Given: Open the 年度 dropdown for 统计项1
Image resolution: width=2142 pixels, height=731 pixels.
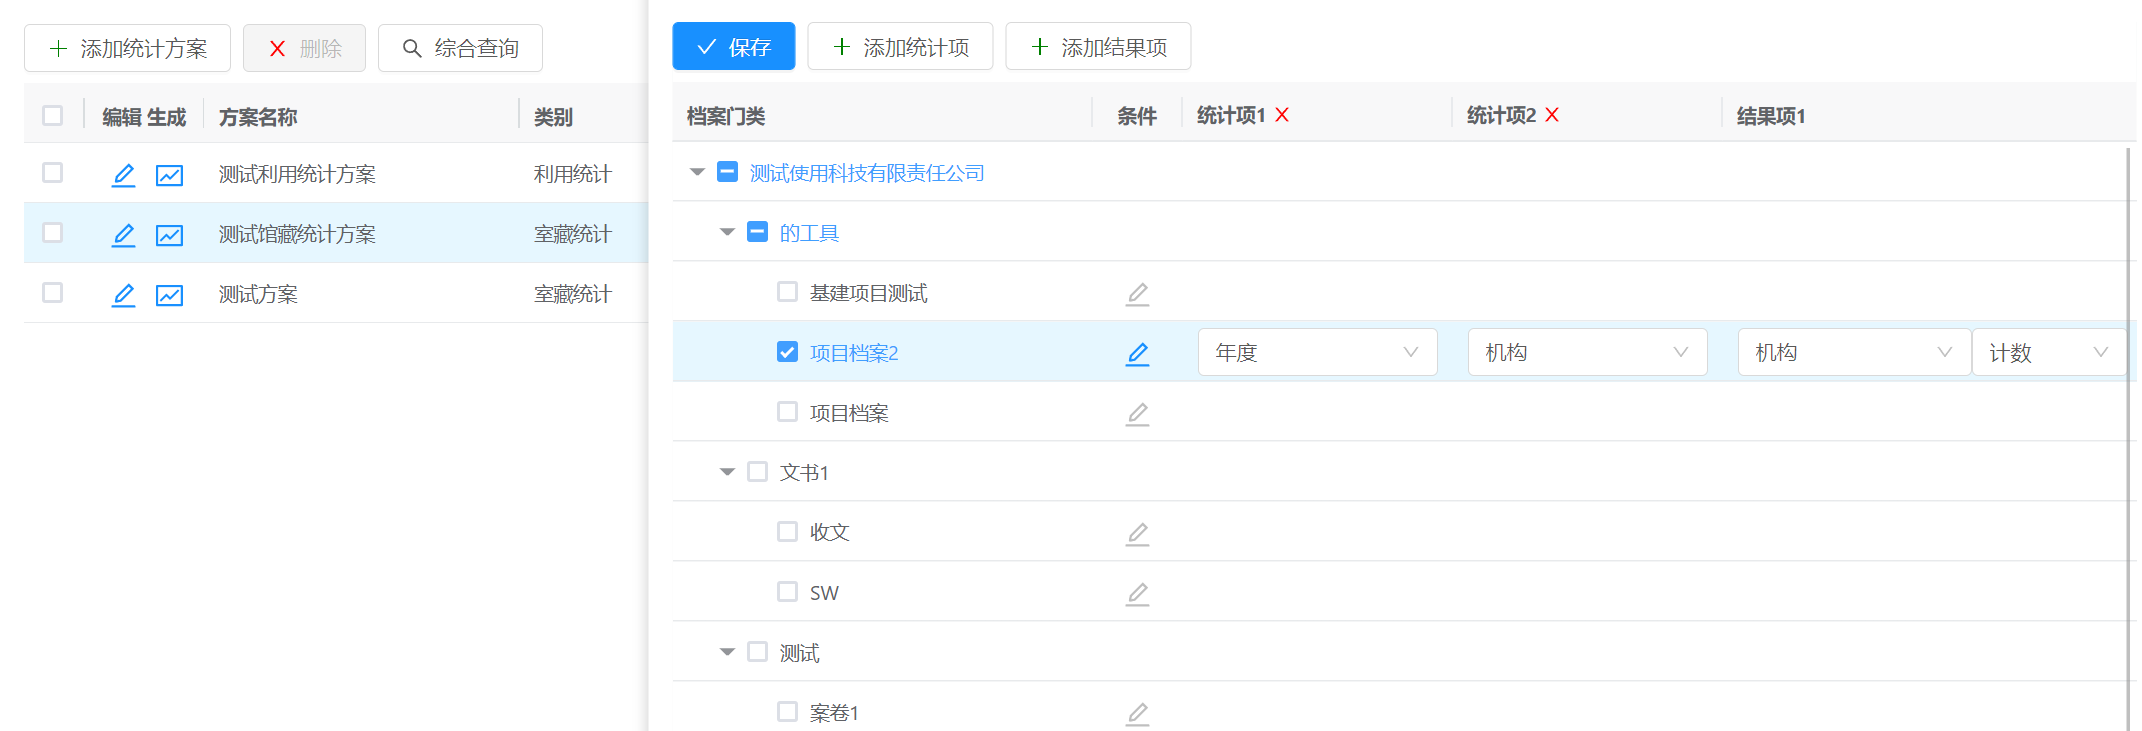Looking at the screenshot, I should click(x=1318, y=352).
